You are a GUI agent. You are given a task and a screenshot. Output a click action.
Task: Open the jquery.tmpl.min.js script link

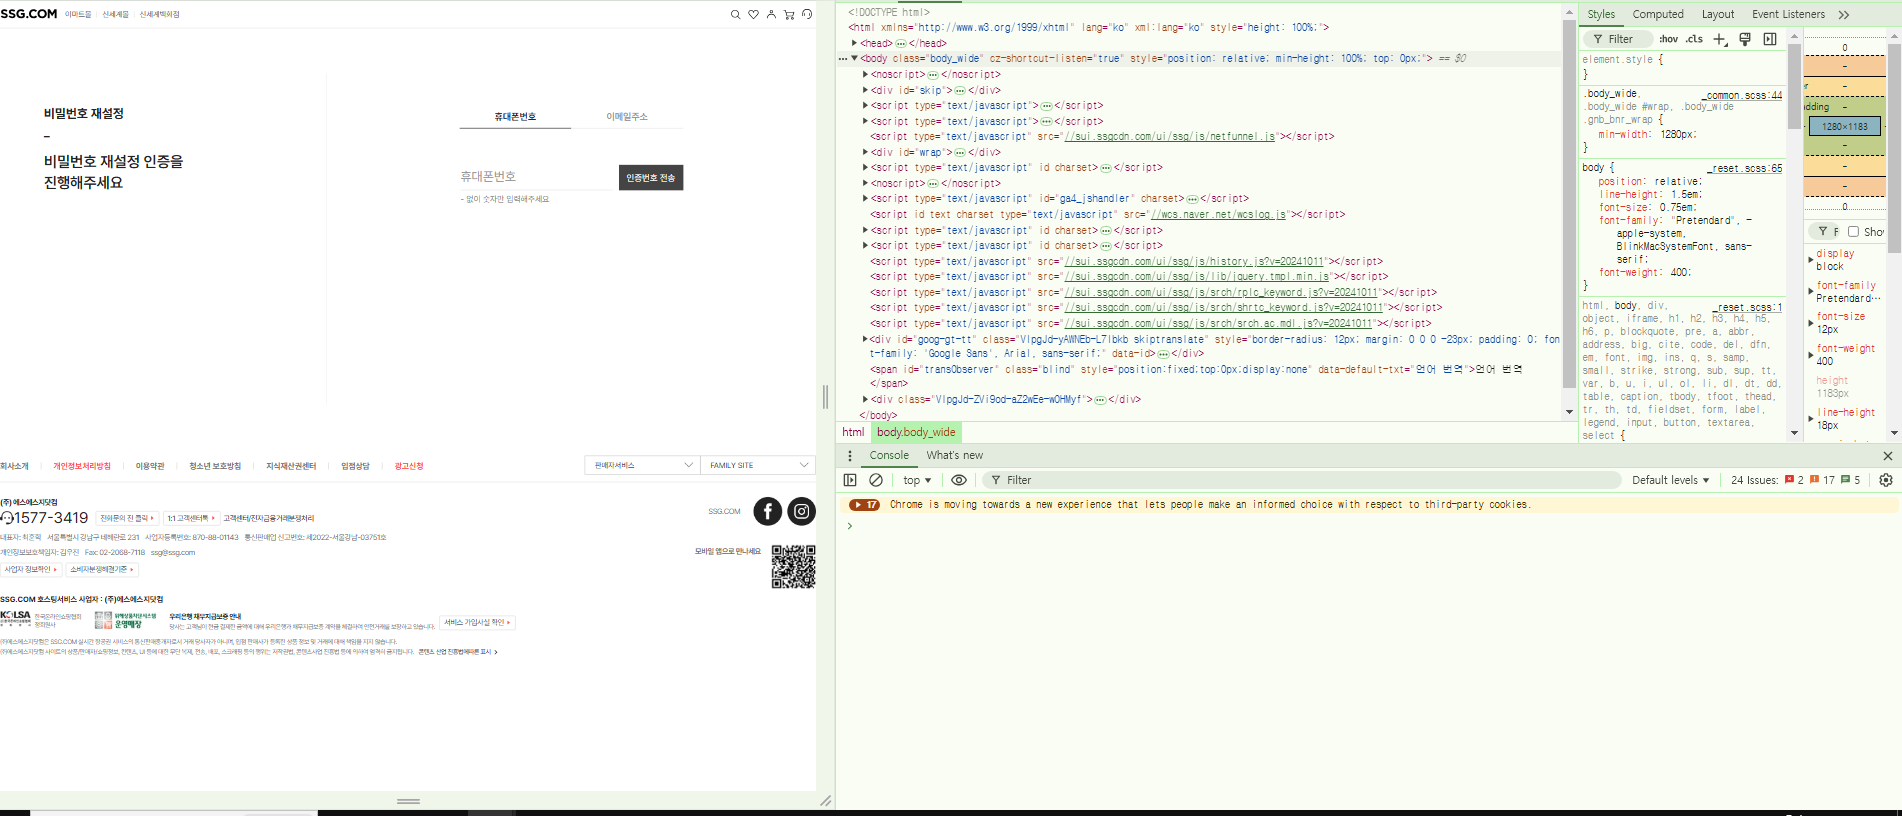click(1196, 277)
